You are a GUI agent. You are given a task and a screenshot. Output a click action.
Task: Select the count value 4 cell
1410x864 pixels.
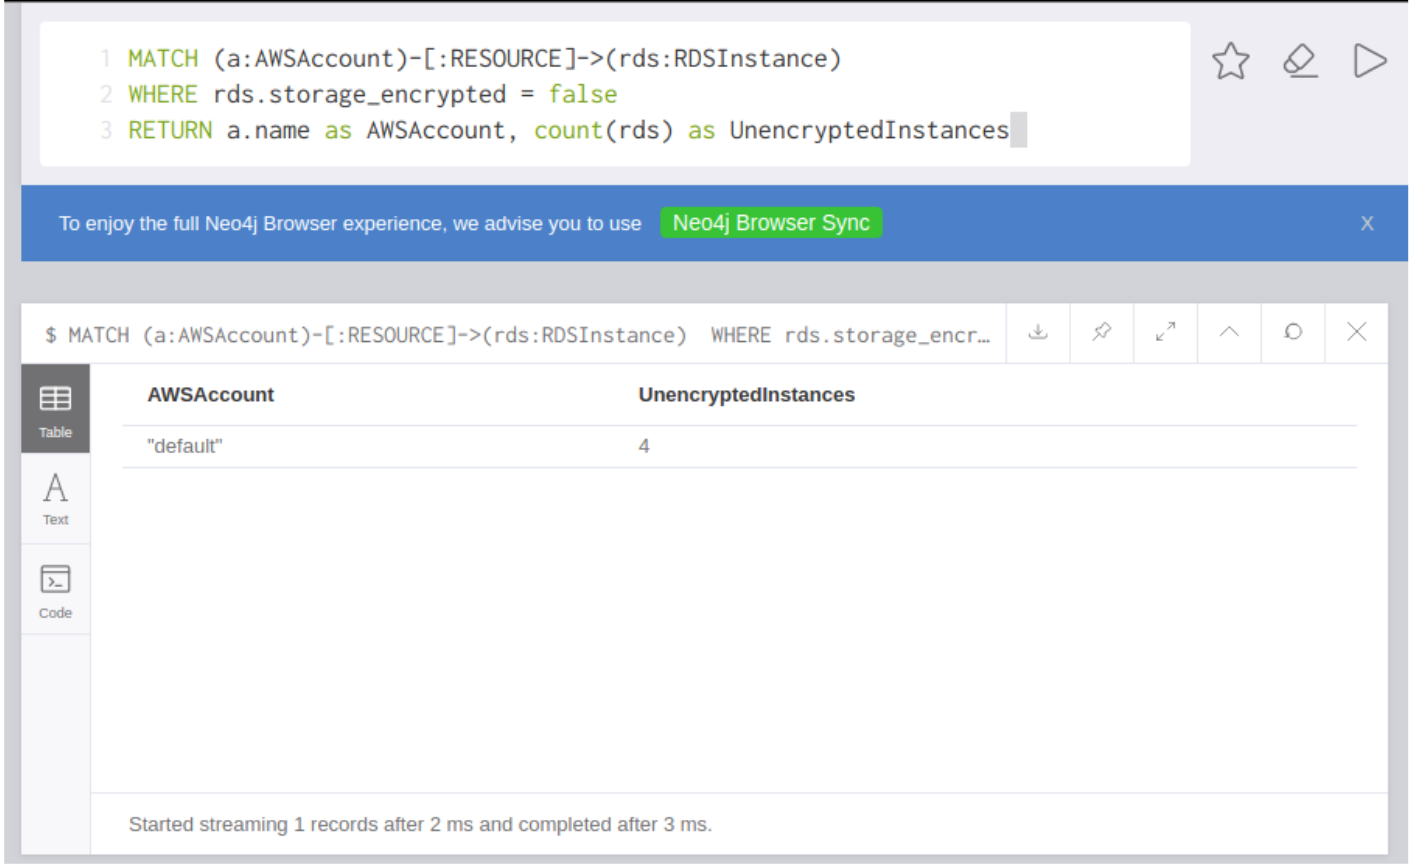coord(644,446)
